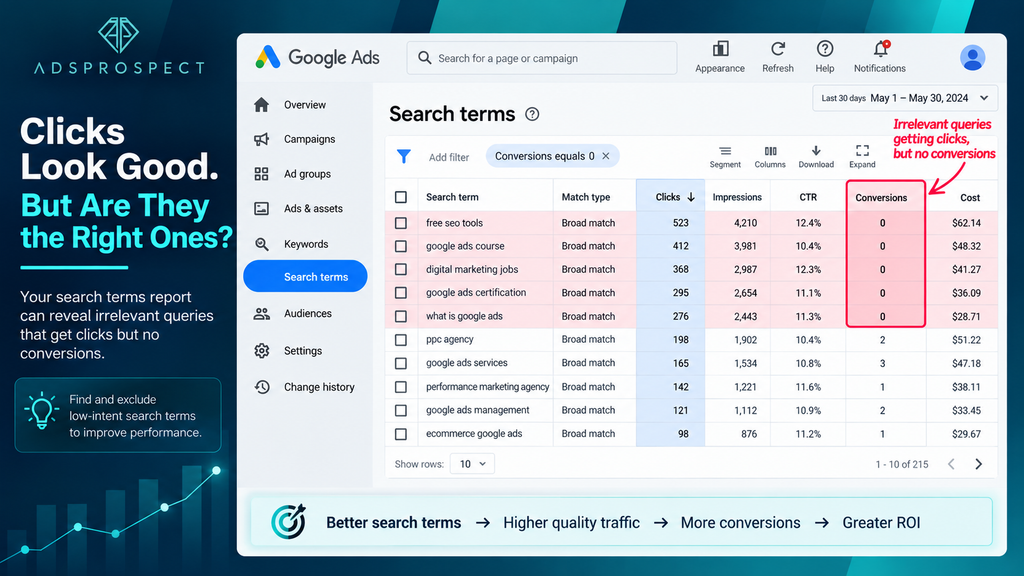
Task: Open Segment tool
Action: coord(725,157)
